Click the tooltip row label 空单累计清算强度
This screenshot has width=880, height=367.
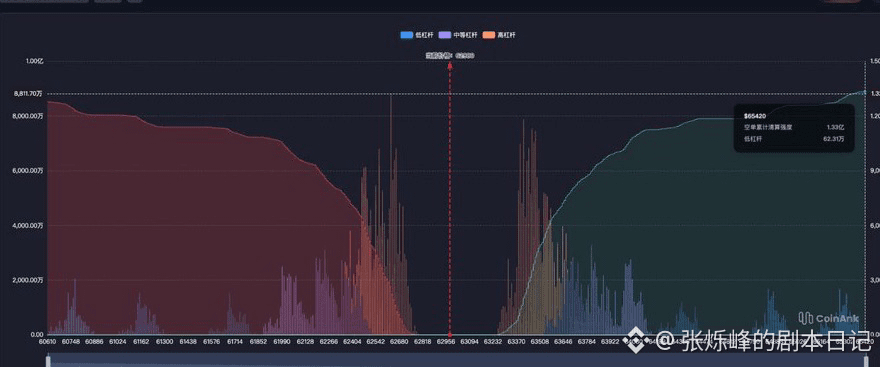pos(768,127)
